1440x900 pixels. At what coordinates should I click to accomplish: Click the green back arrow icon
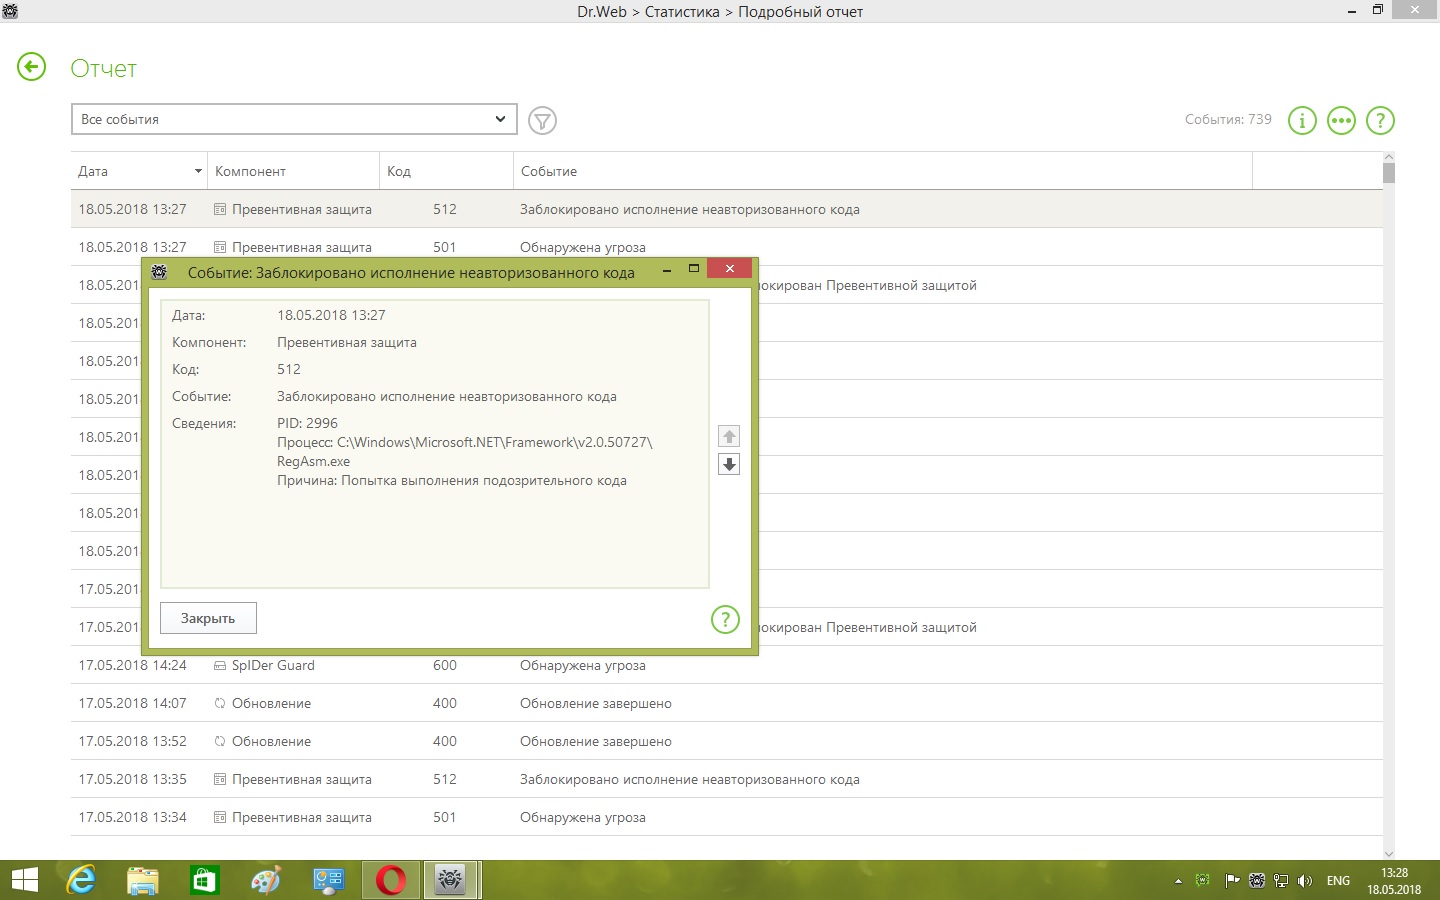(32, 68)
